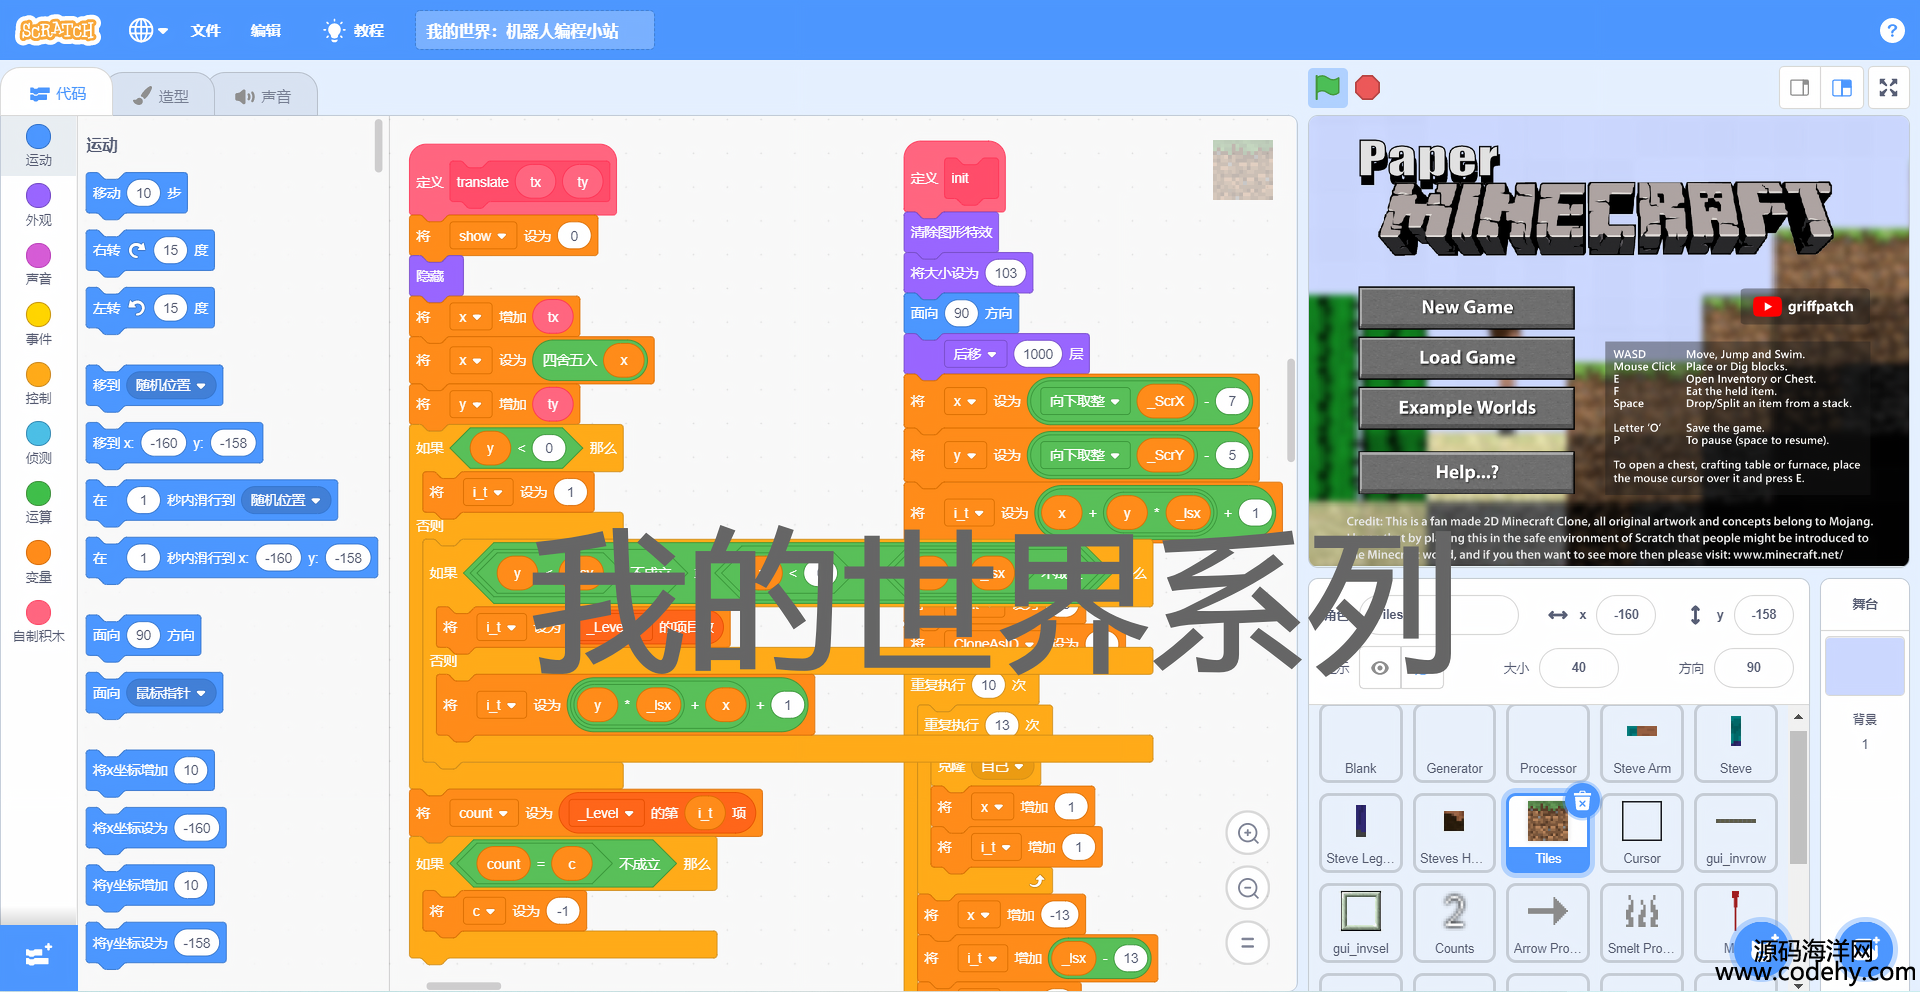Open the 文件 menu
The image size is (1920, 992).
click(205, 30)
